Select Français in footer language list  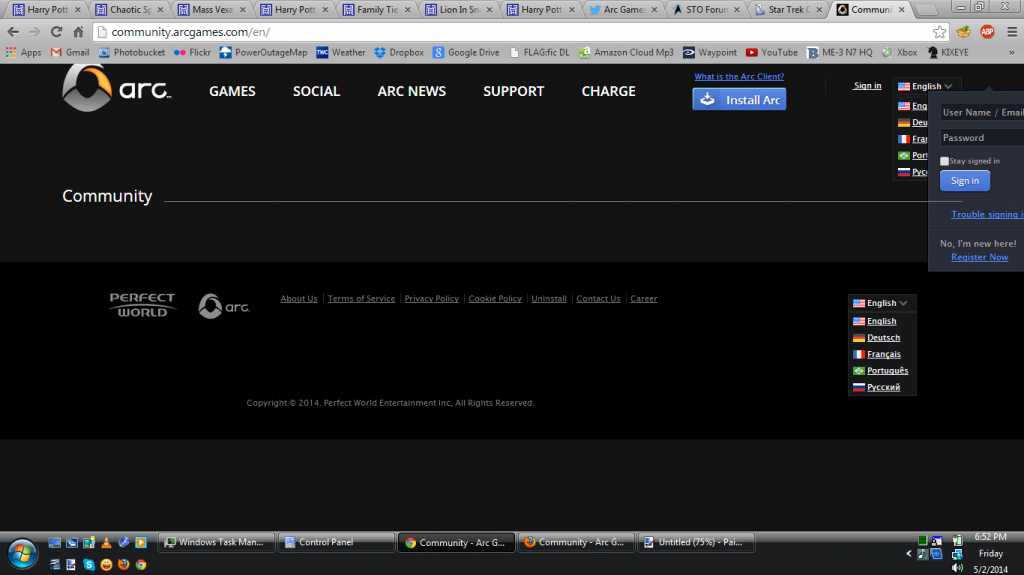click(x=884, y=354)
